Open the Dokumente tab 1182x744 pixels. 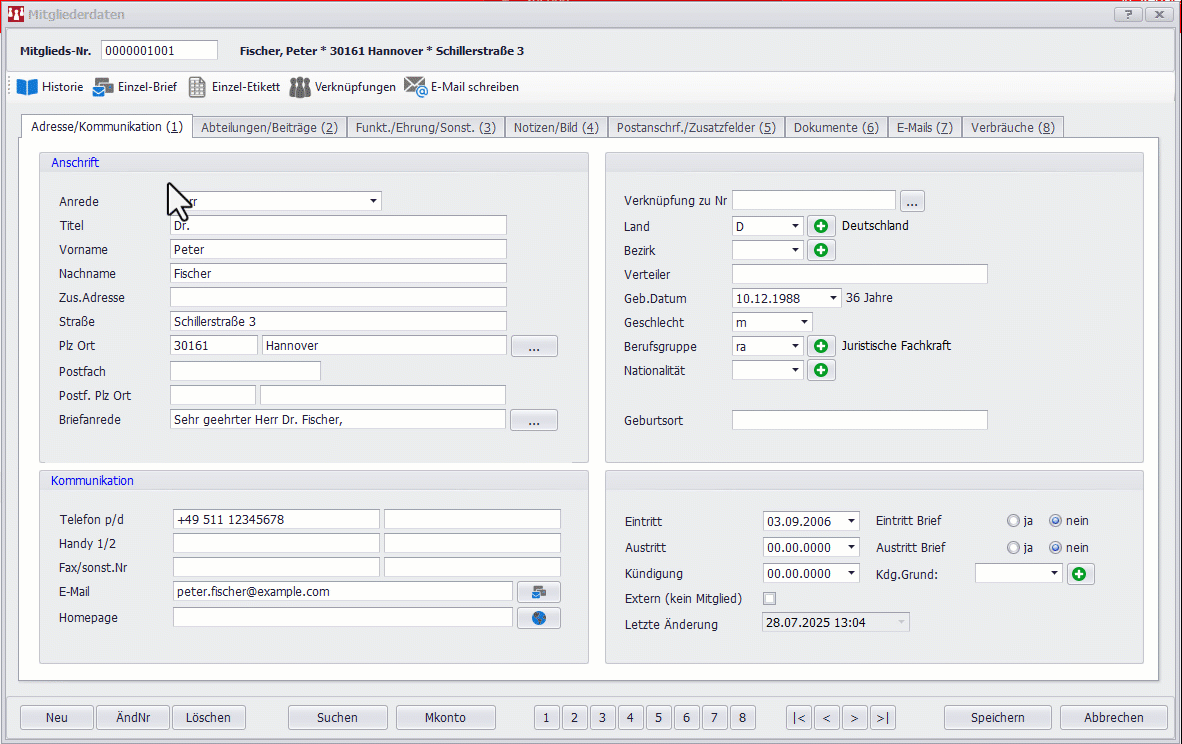pos(835,127)
